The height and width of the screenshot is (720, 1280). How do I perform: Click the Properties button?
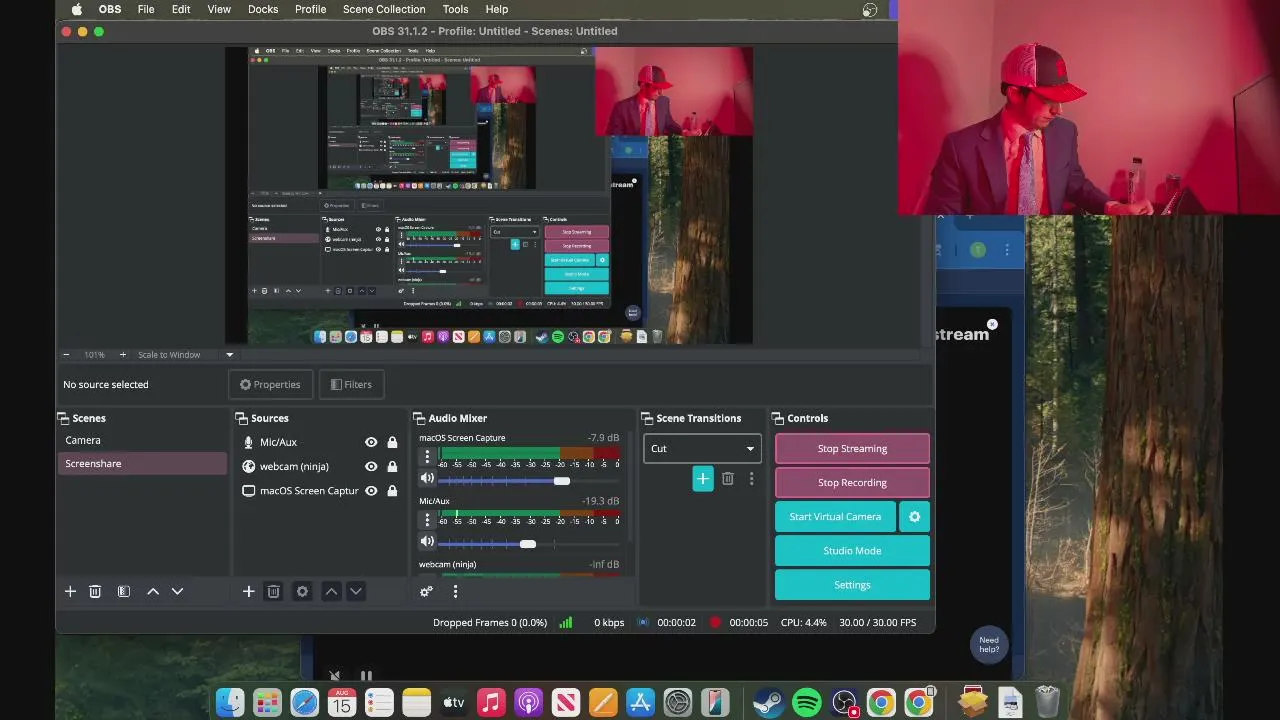point(270,384)
